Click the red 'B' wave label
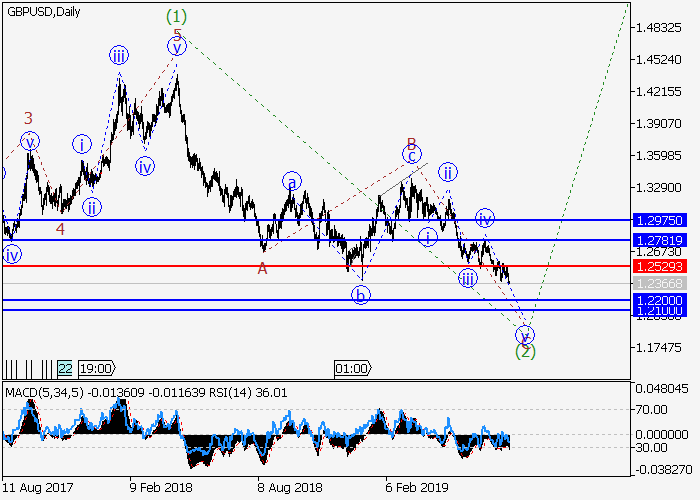Screen dimensions: 700x500 click(x=411, y=142)
